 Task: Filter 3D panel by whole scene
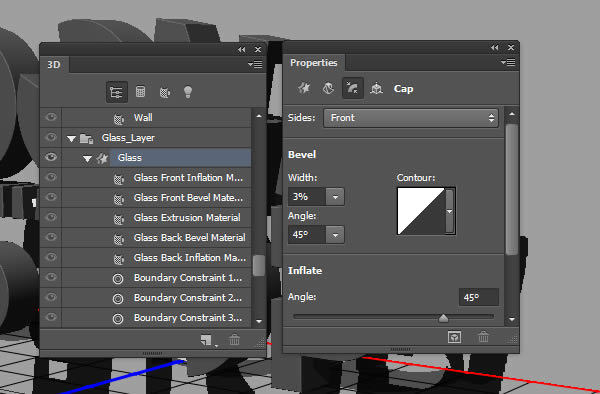point(117,92)
